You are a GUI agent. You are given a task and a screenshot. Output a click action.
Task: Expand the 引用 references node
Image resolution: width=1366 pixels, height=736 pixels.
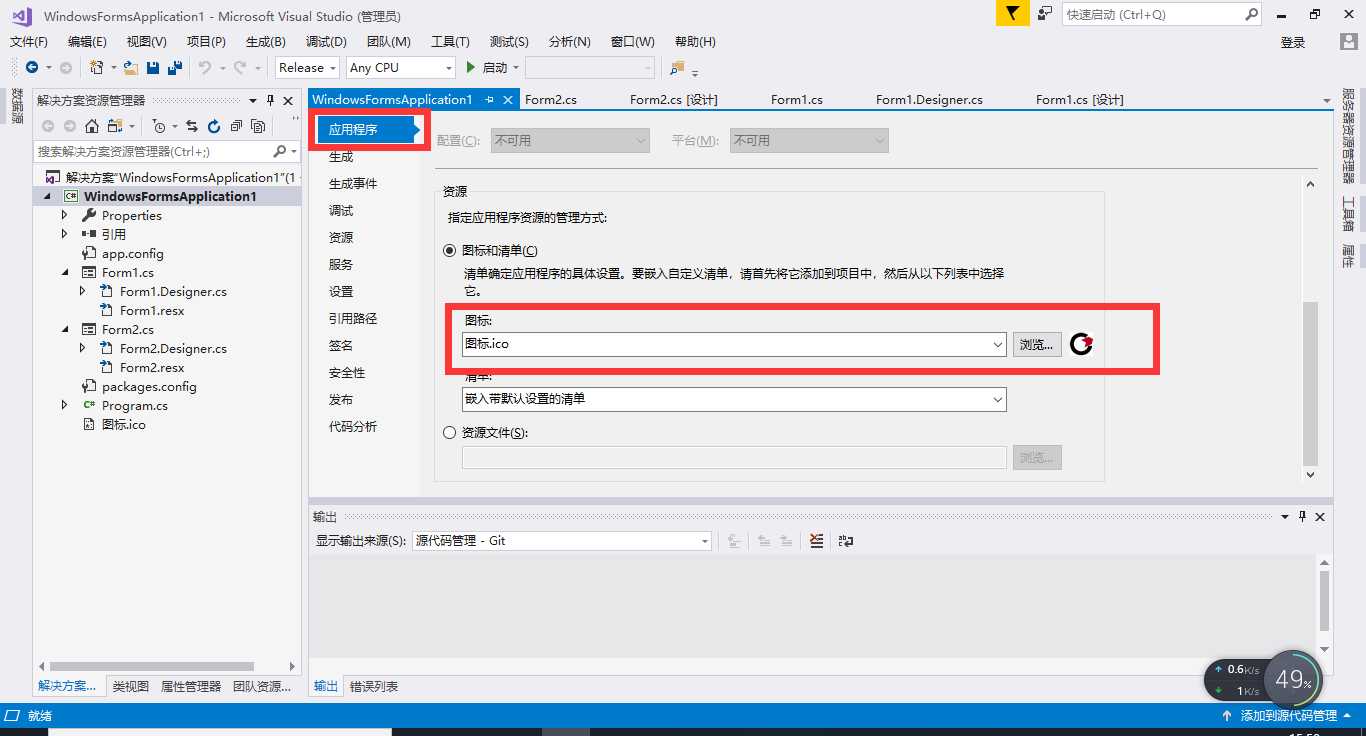[x=65, y=234]
